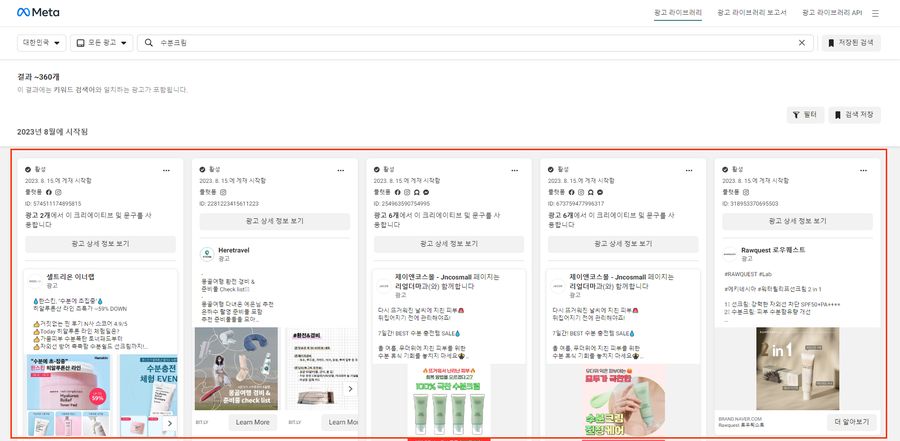900x441 pixels.
Task: Open 셀트리온 이너랩 advertiser name link
Action: click(x=71, y=277)
